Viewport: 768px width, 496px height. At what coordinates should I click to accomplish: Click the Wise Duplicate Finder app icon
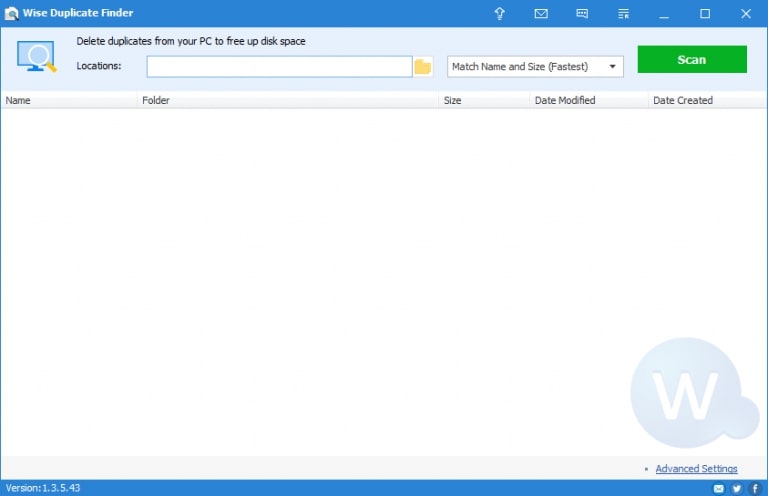11,13
